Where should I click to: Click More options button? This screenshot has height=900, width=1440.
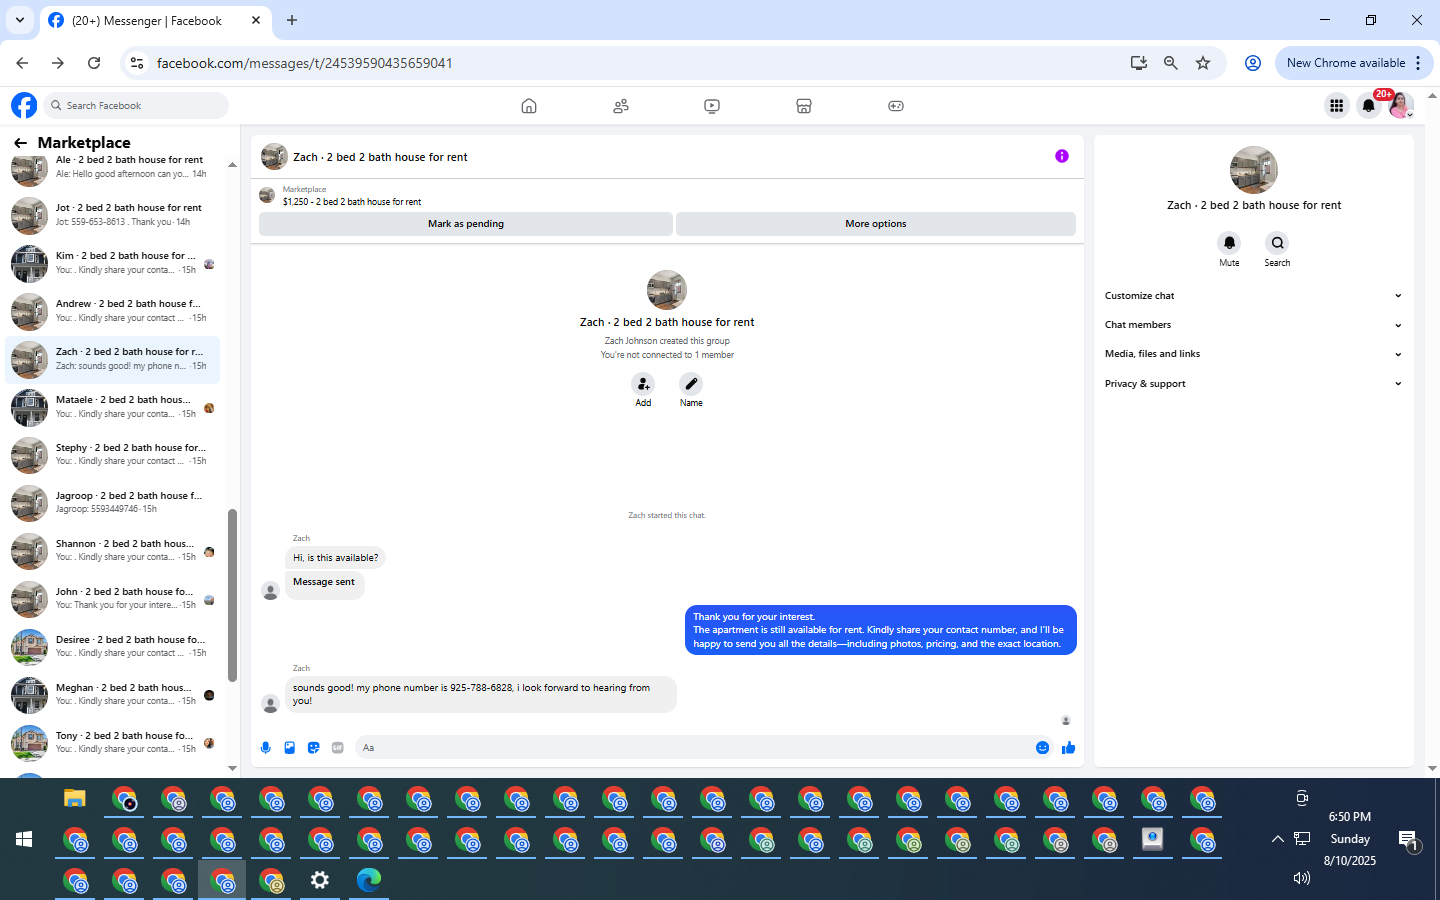(x=876, y=224)
